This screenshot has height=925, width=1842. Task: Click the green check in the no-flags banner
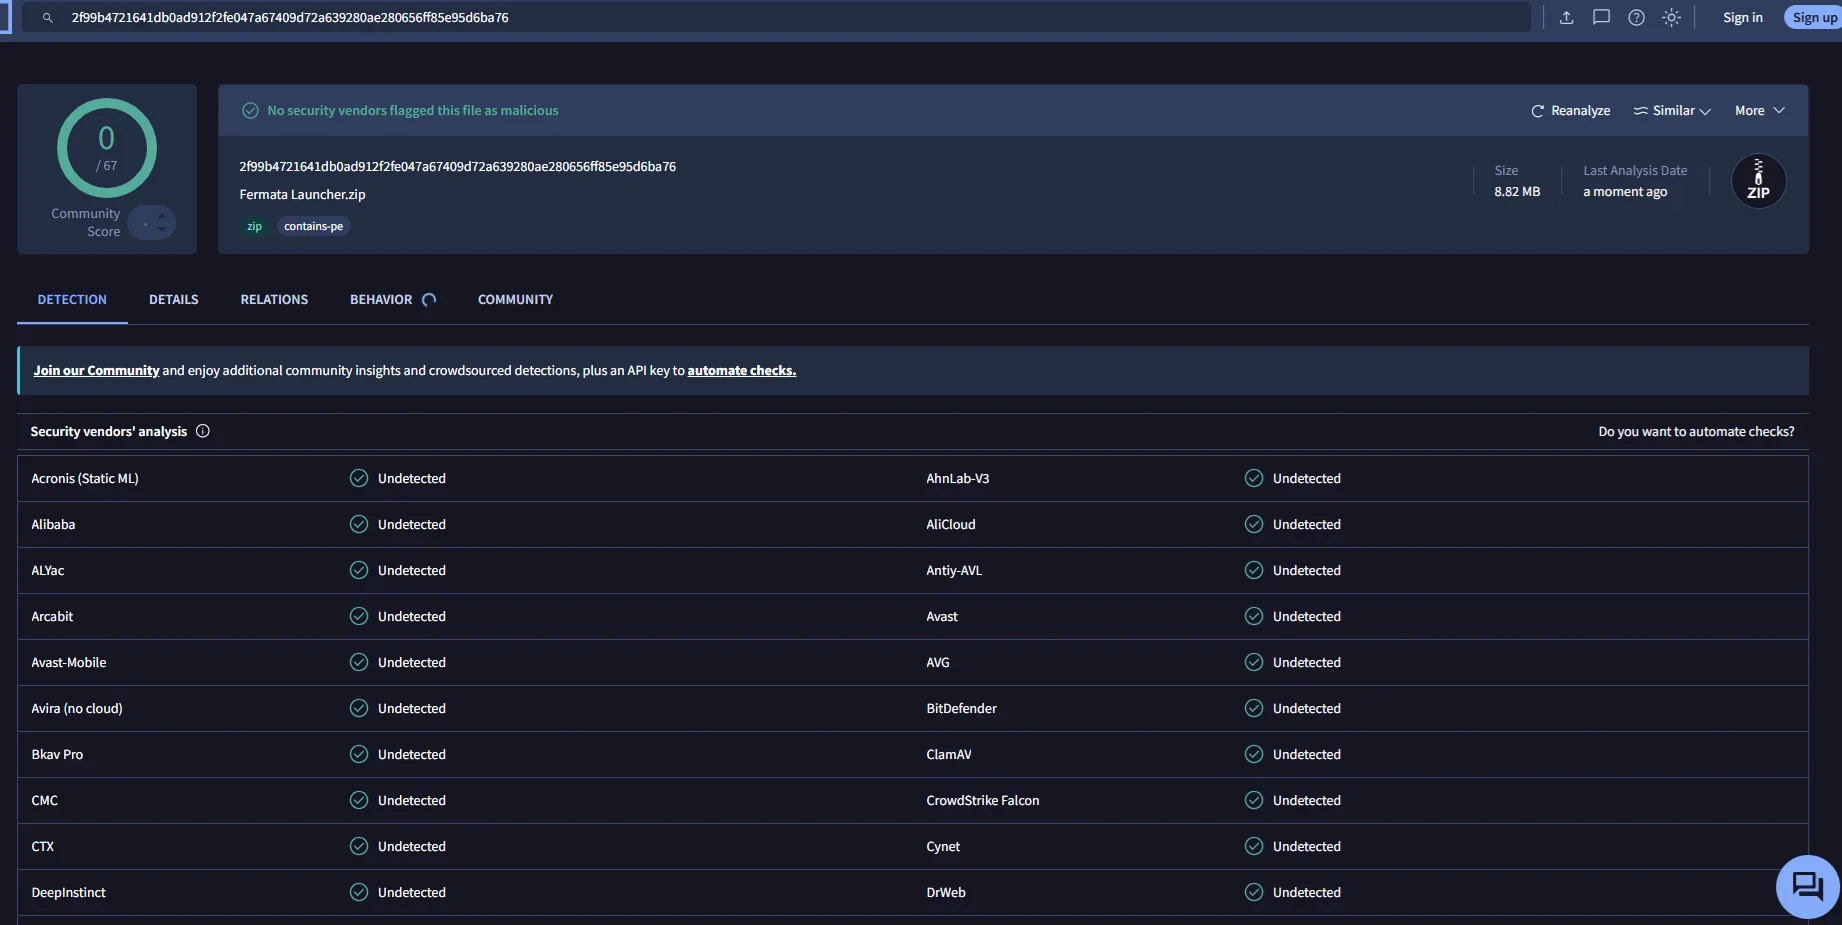click(x=250, y=111)
